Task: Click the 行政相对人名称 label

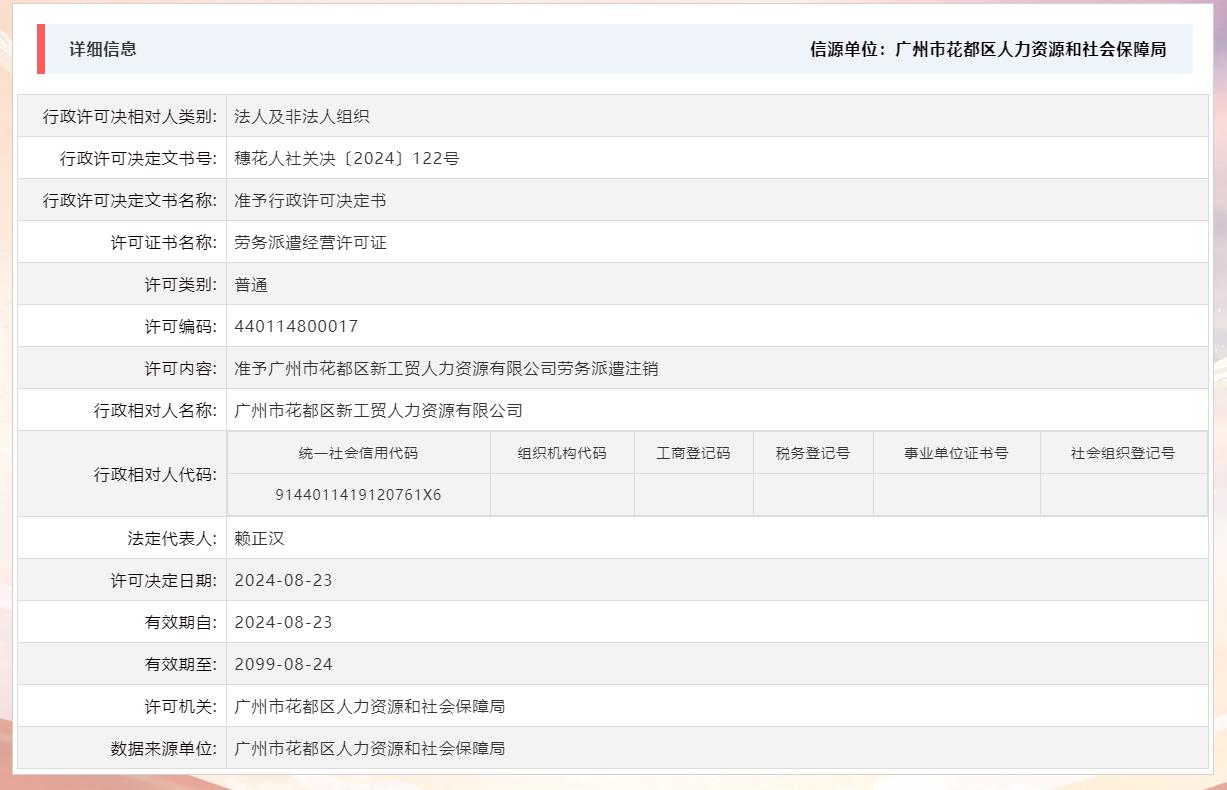Action: click(x=155, y=410)
